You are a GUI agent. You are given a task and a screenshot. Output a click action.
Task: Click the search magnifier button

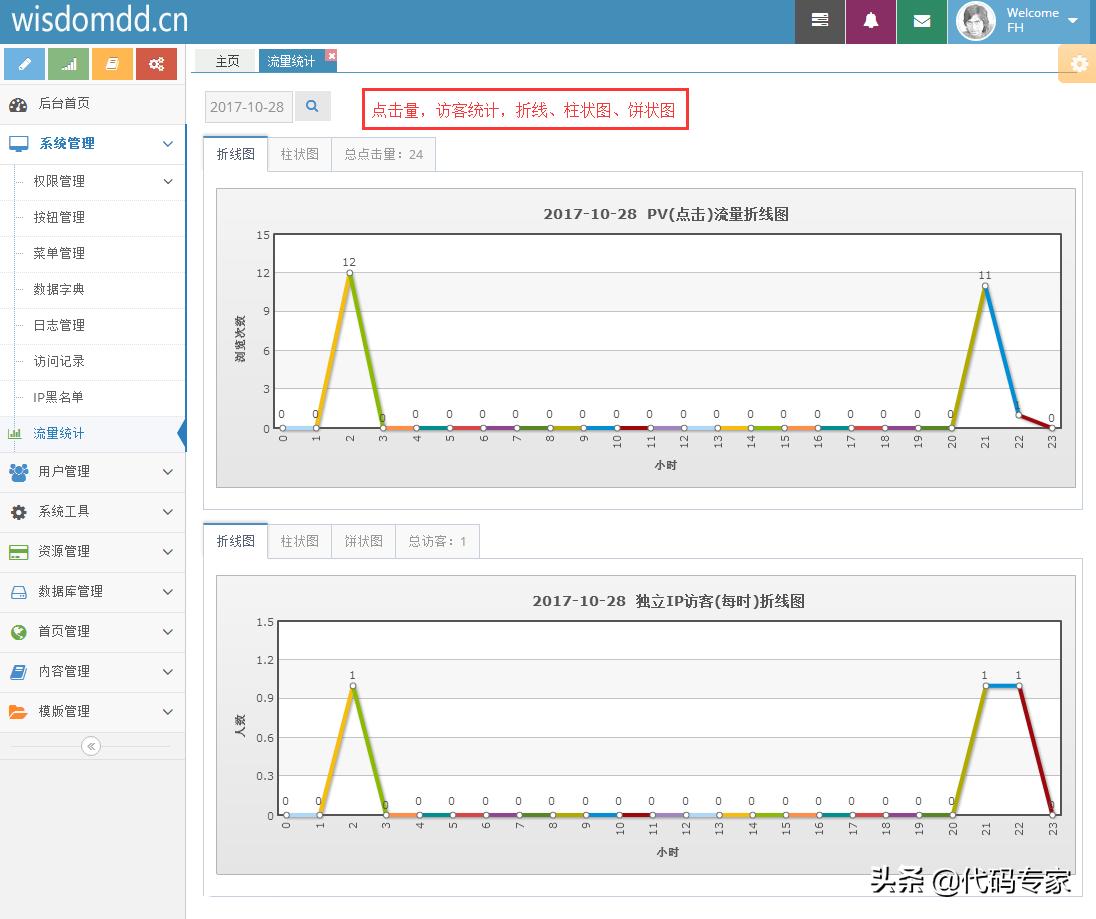[x=313, y=106]
